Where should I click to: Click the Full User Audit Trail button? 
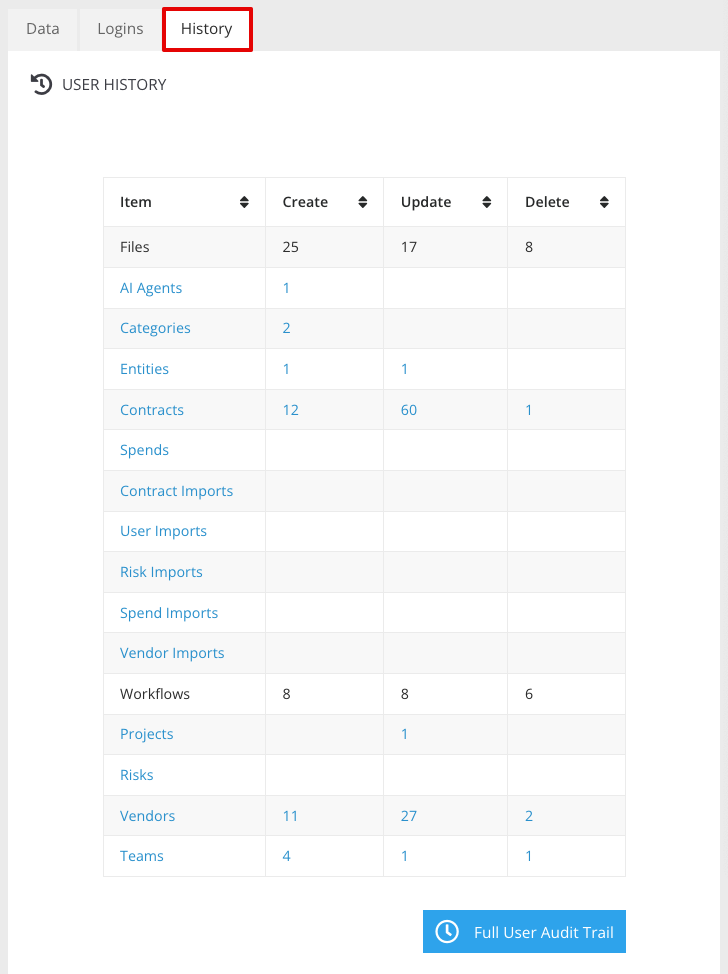524,931
